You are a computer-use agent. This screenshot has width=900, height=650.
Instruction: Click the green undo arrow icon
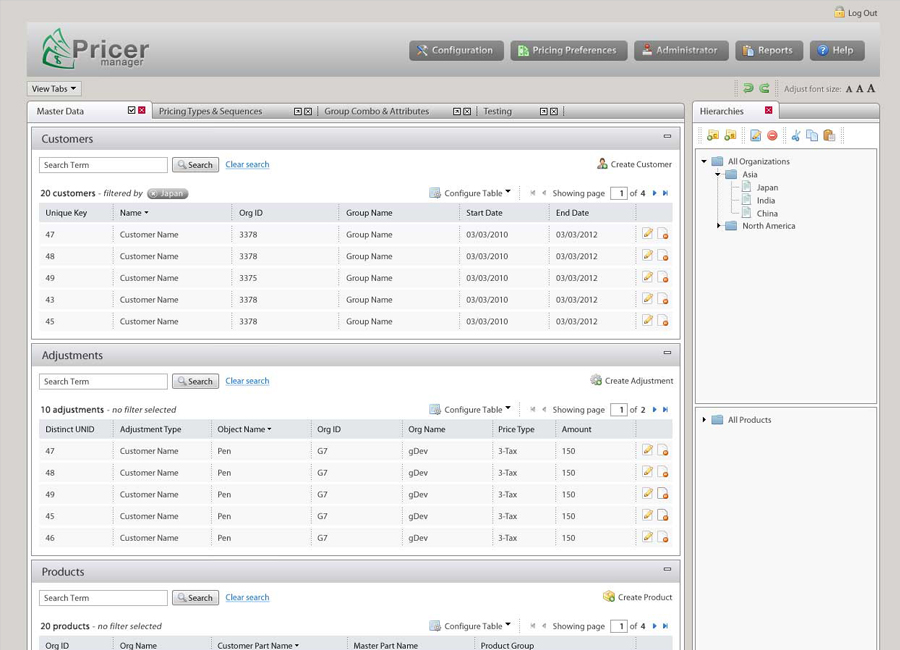click(x=747, y=89)
